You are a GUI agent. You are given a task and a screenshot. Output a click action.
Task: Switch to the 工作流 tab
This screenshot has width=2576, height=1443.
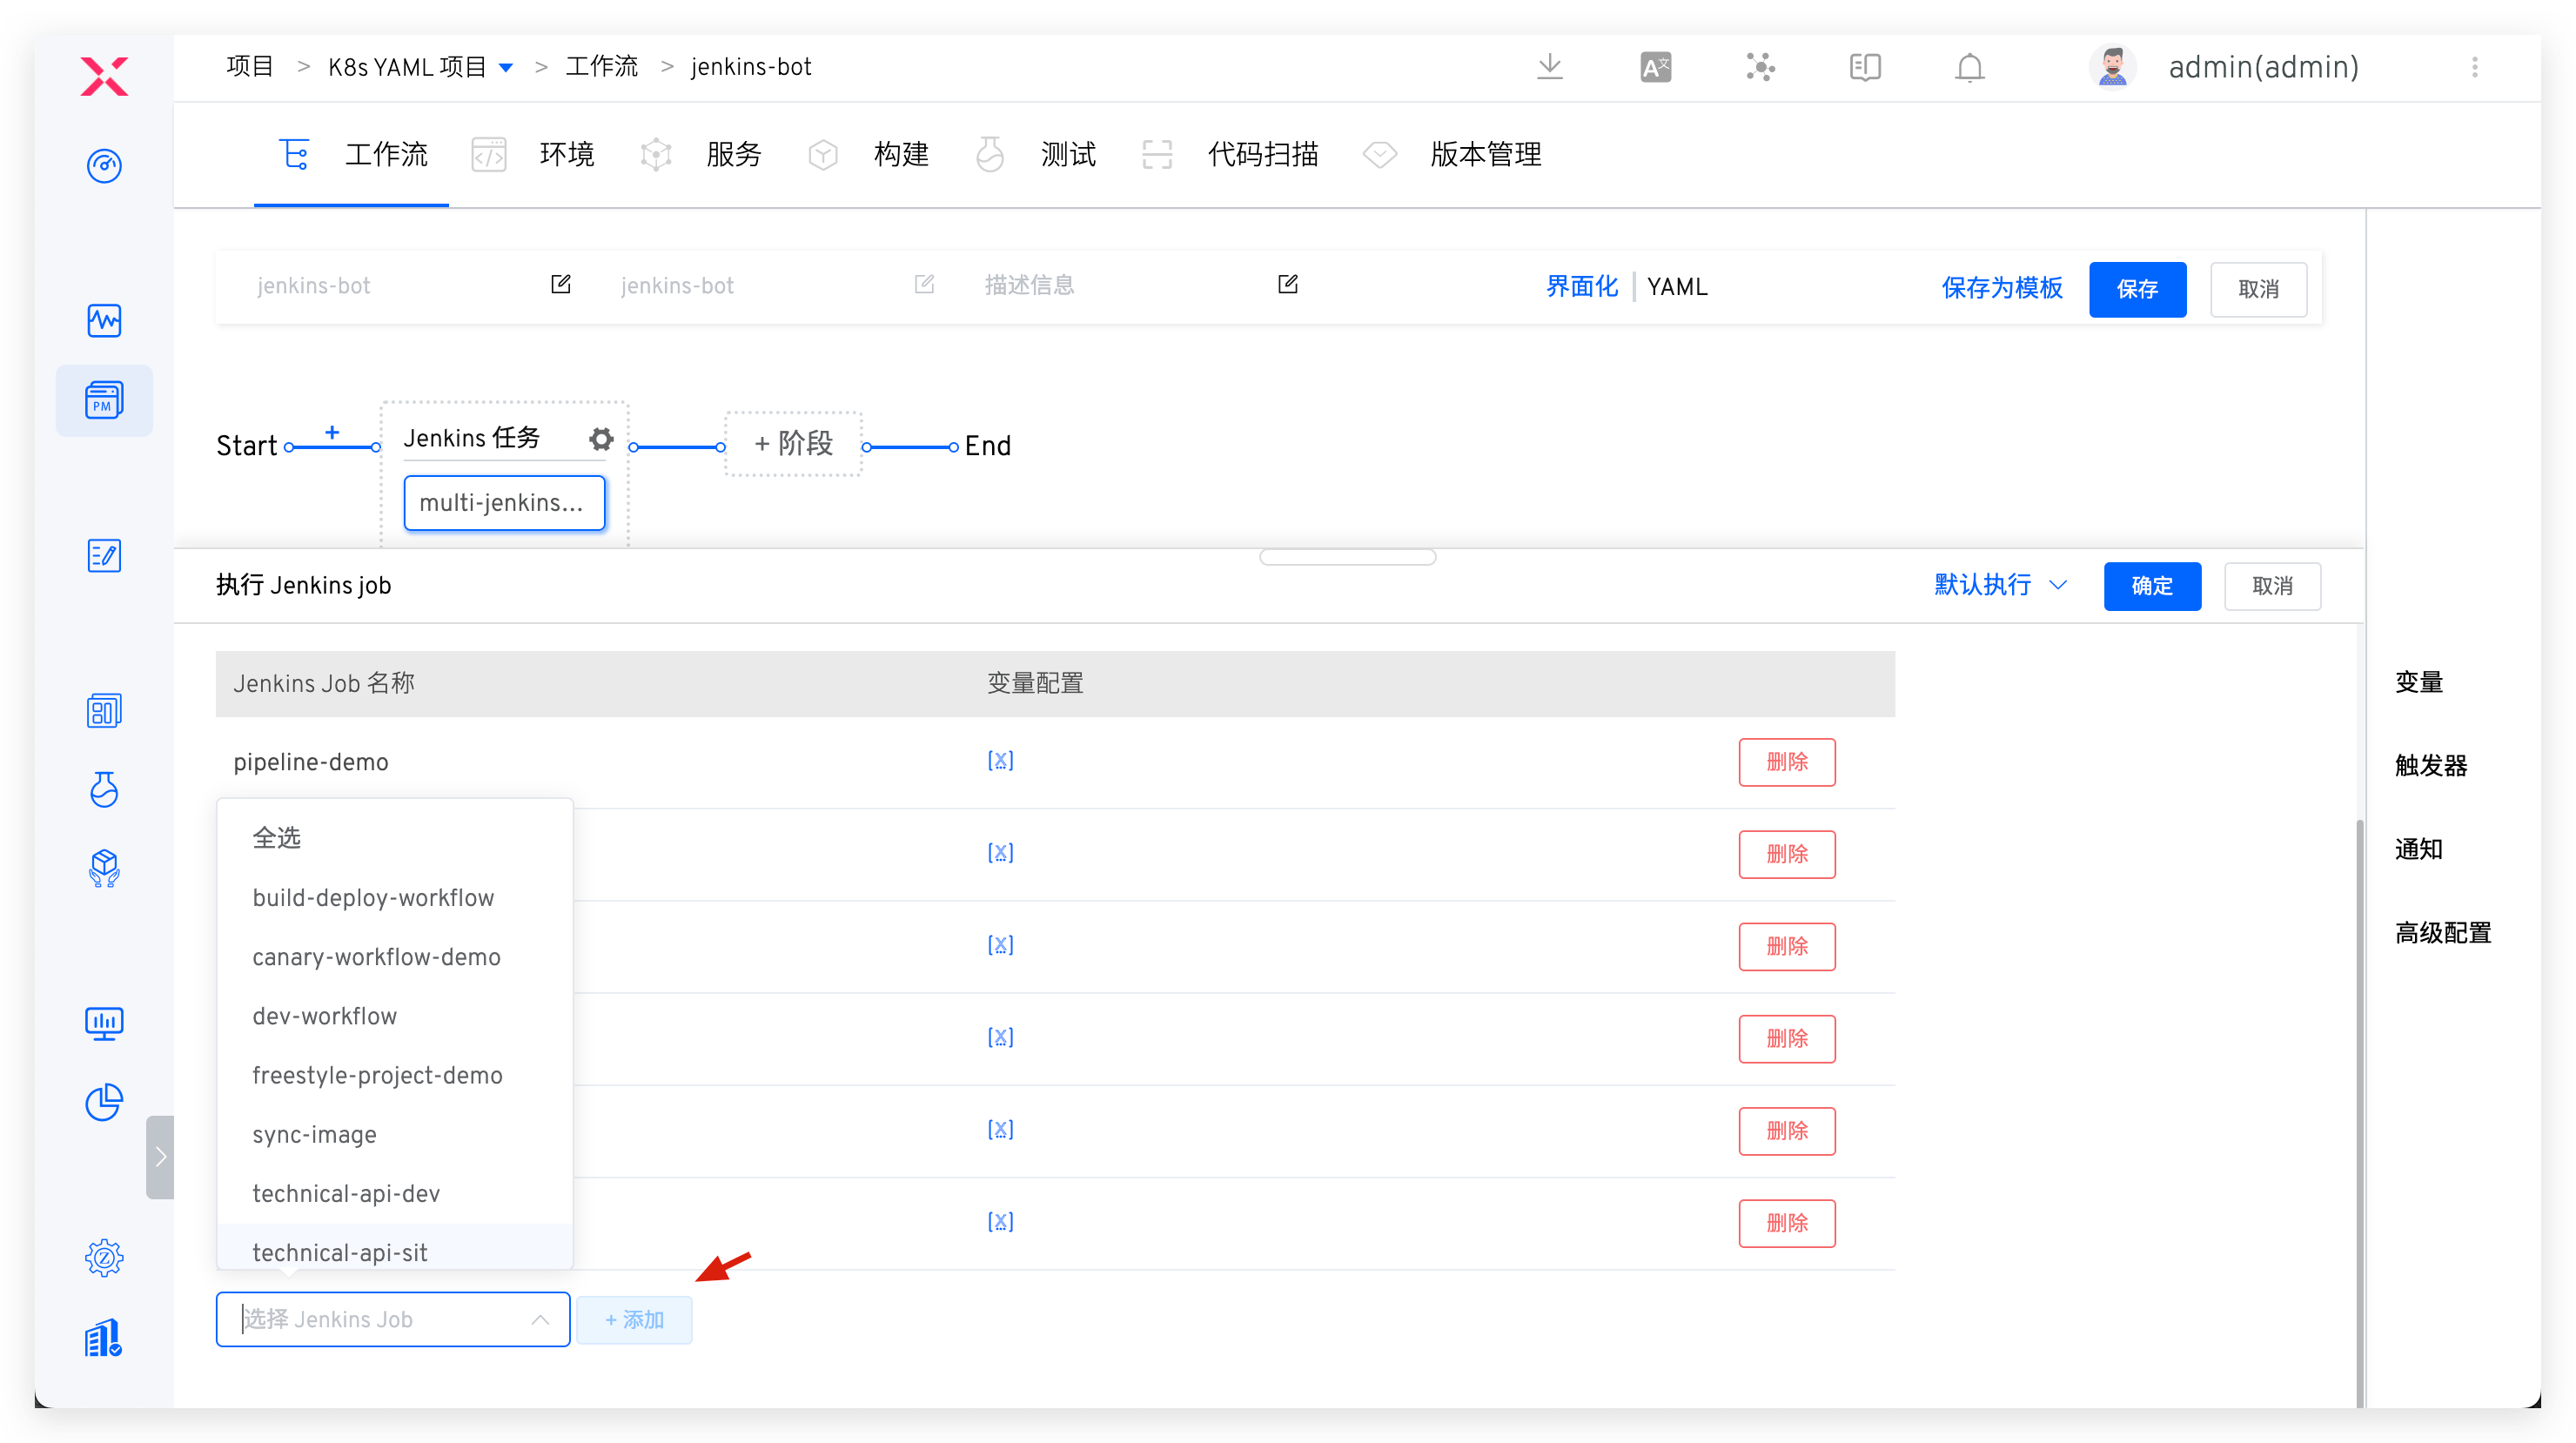click(352, 155)
